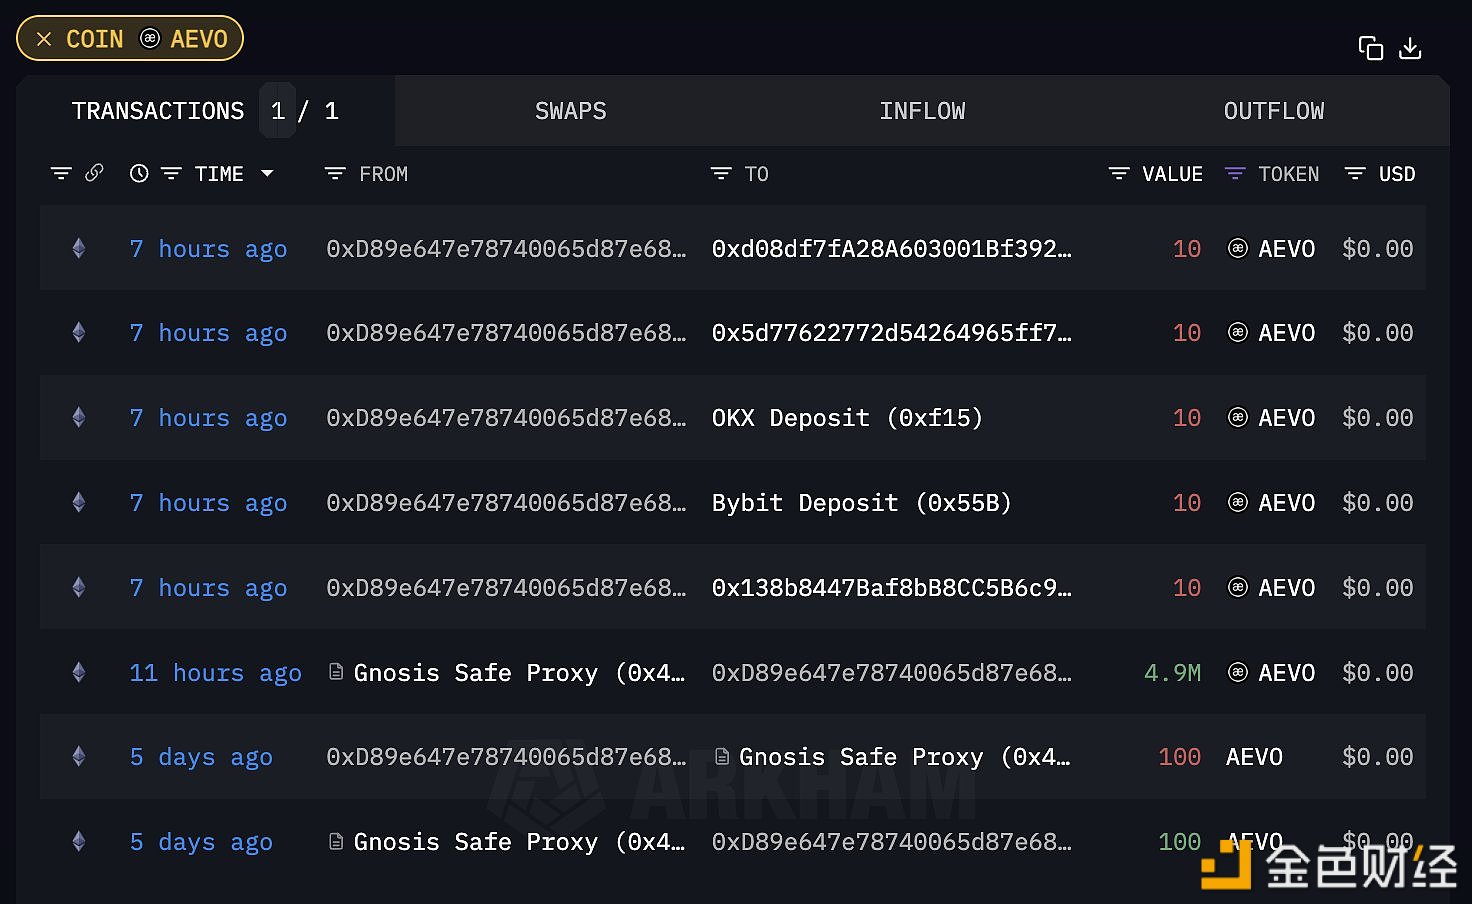Open the TO column filter
This screenshot has width=1472, height=904.
pyautogui.click(x=721, y=174)
